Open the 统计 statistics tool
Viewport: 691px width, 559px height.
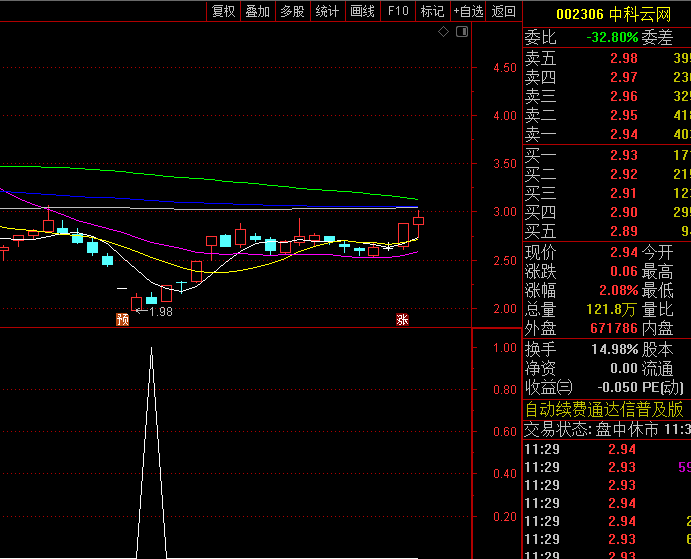pos(327,11)
